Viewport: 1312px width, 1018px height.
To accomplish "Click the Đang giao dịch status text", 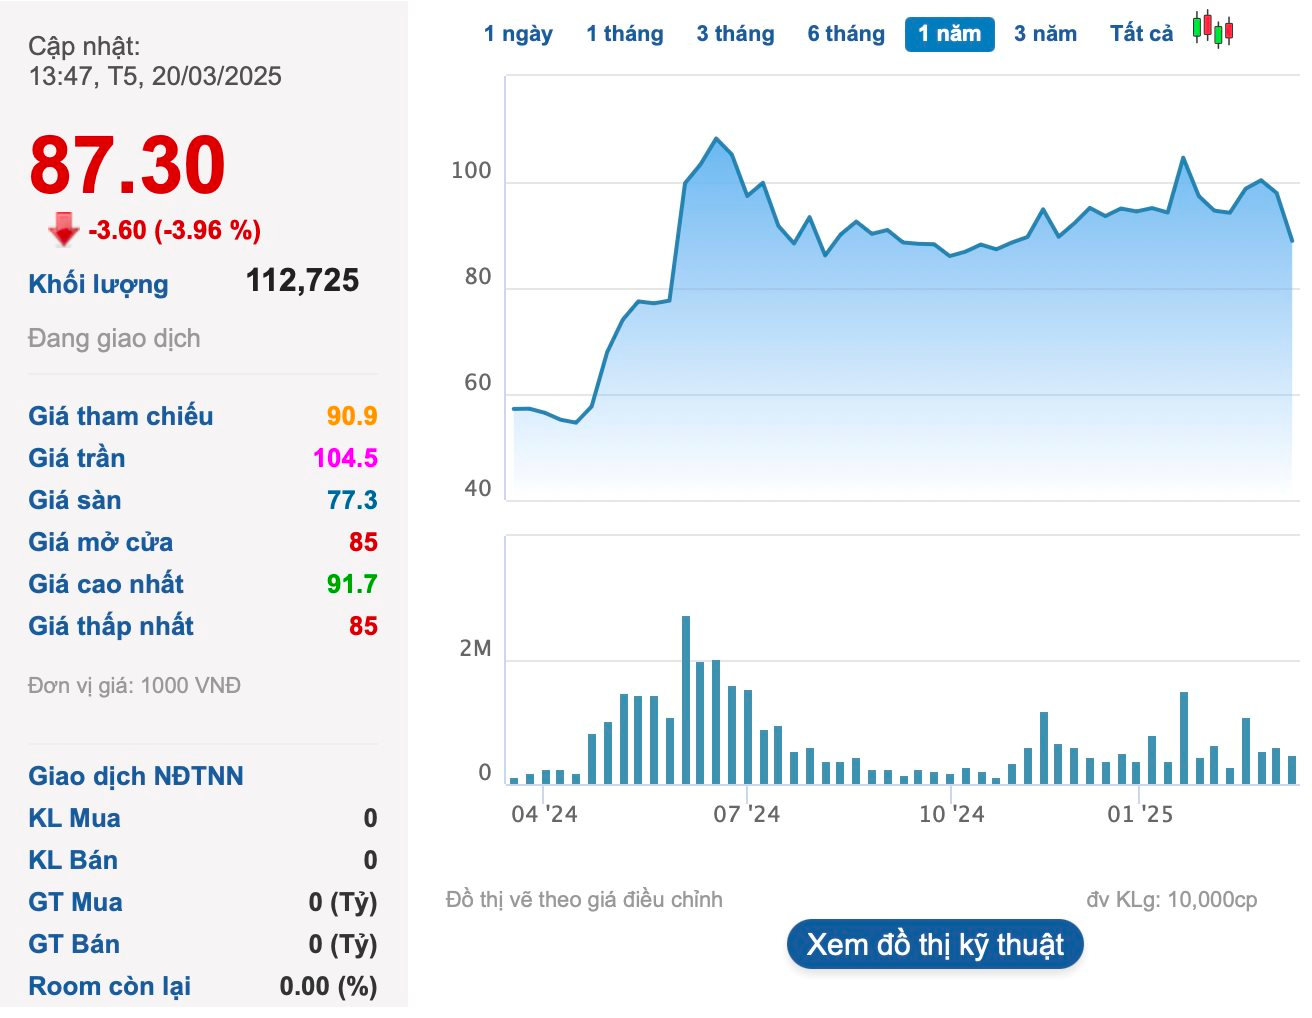I will [x=114, y=338].
